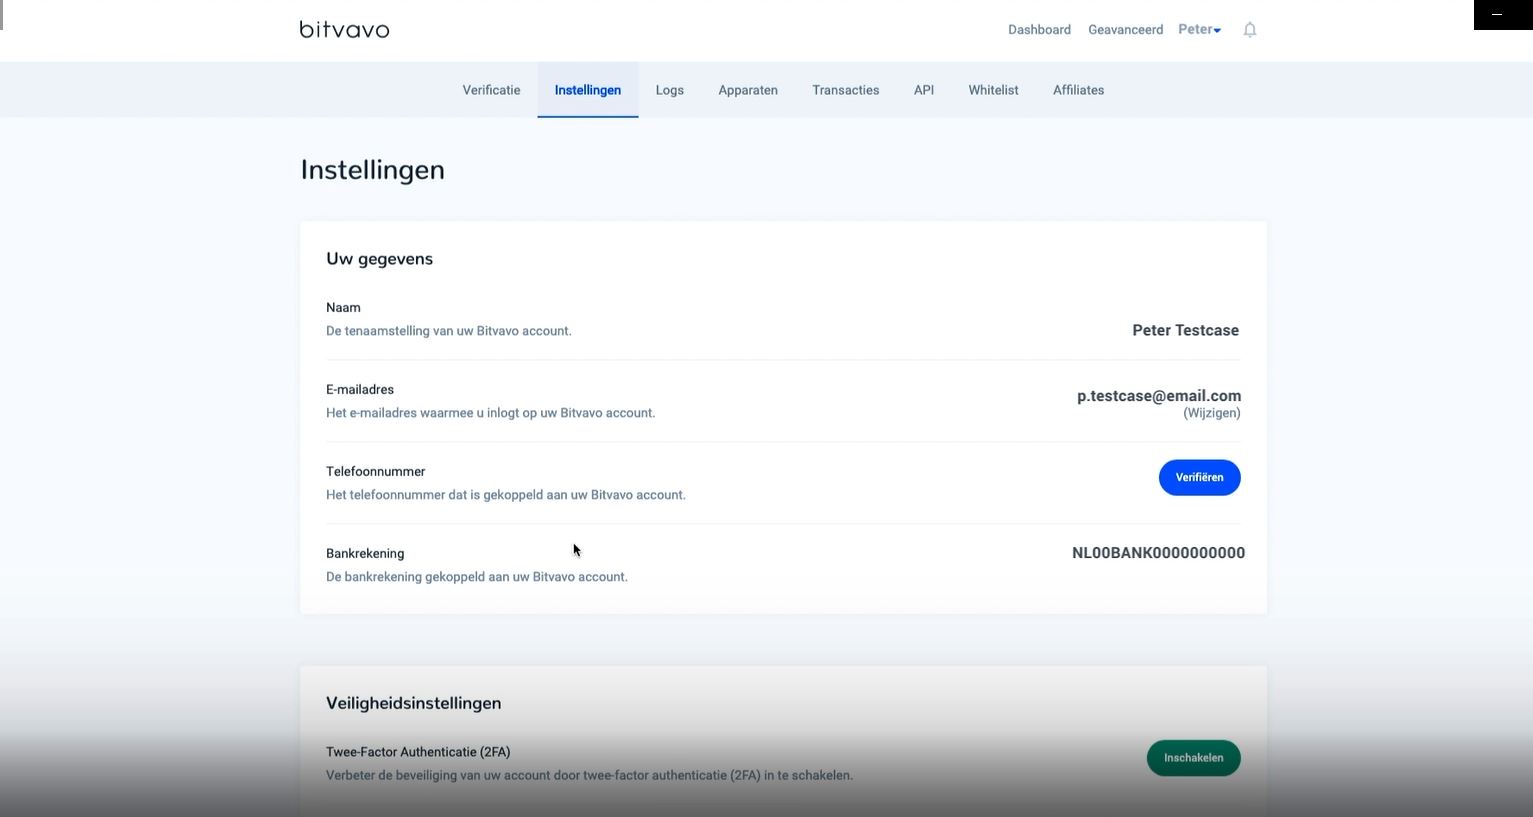Click the bank account number NL00BANK0000000000

pyautogui.click(x=1158, y=553)
